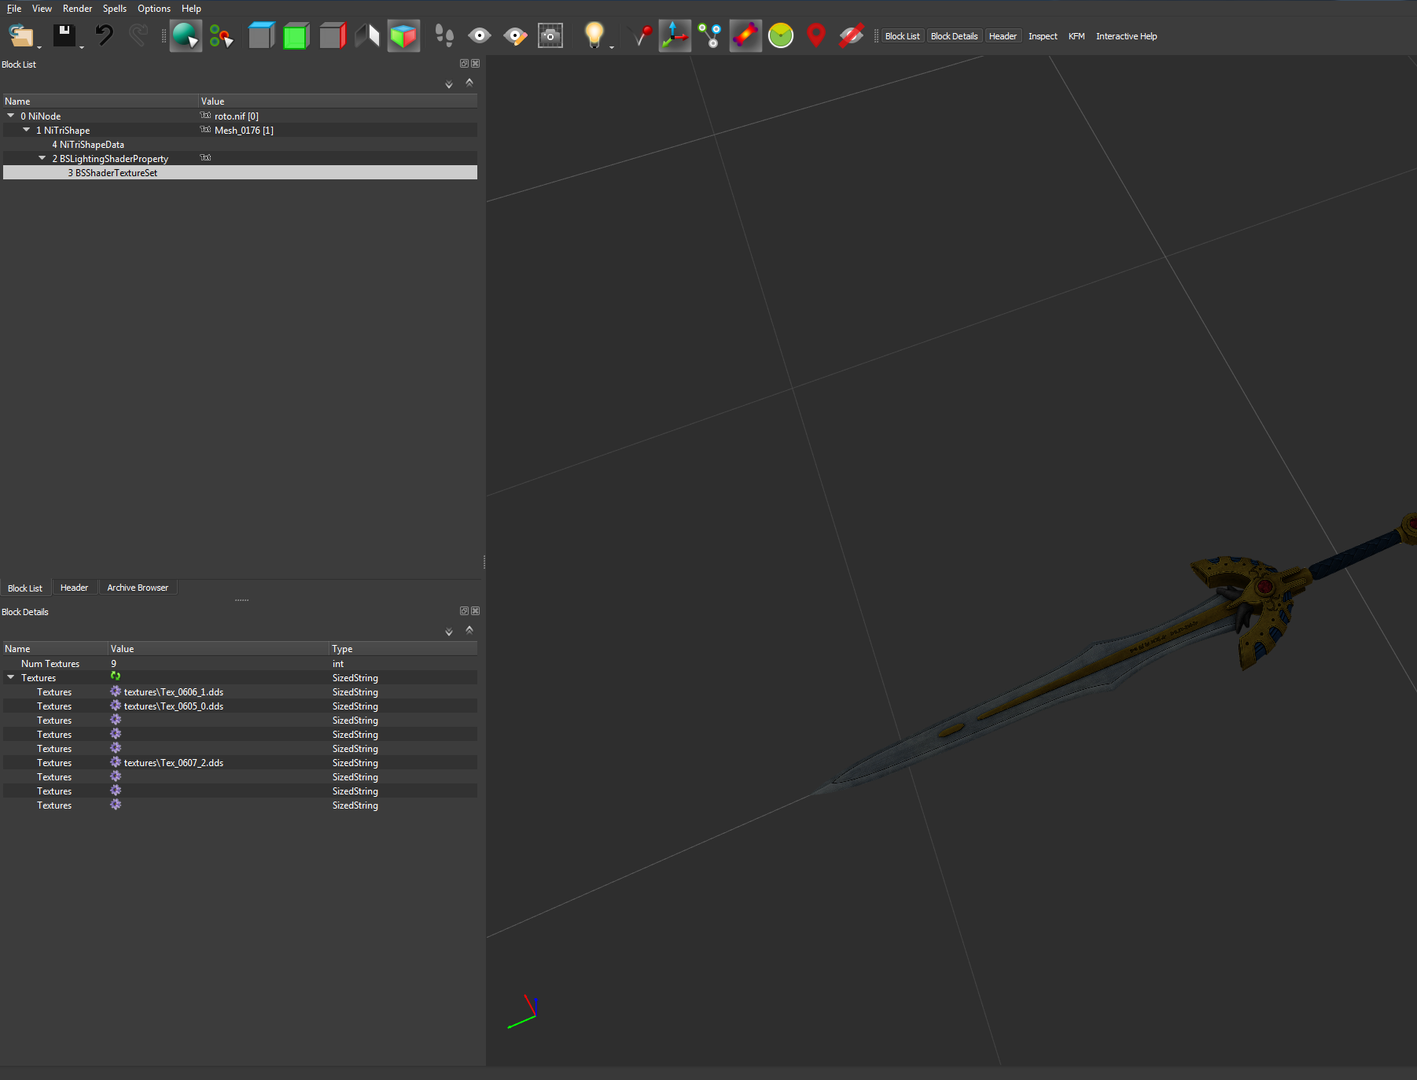This screenshot has height=1080, width=1417.
Task: Collapse the 0 NiNode tree item
Action: pos(11,116)
